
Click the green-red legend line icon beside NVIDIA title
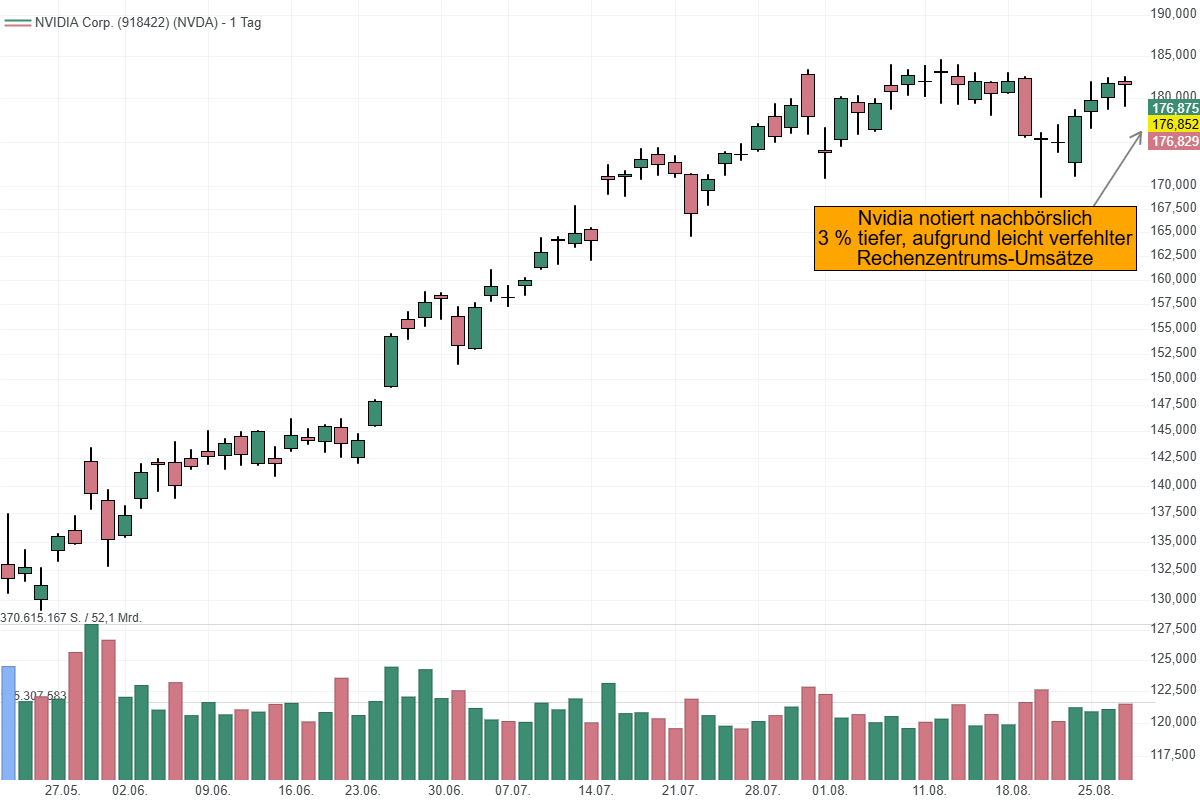click(17, 22)
